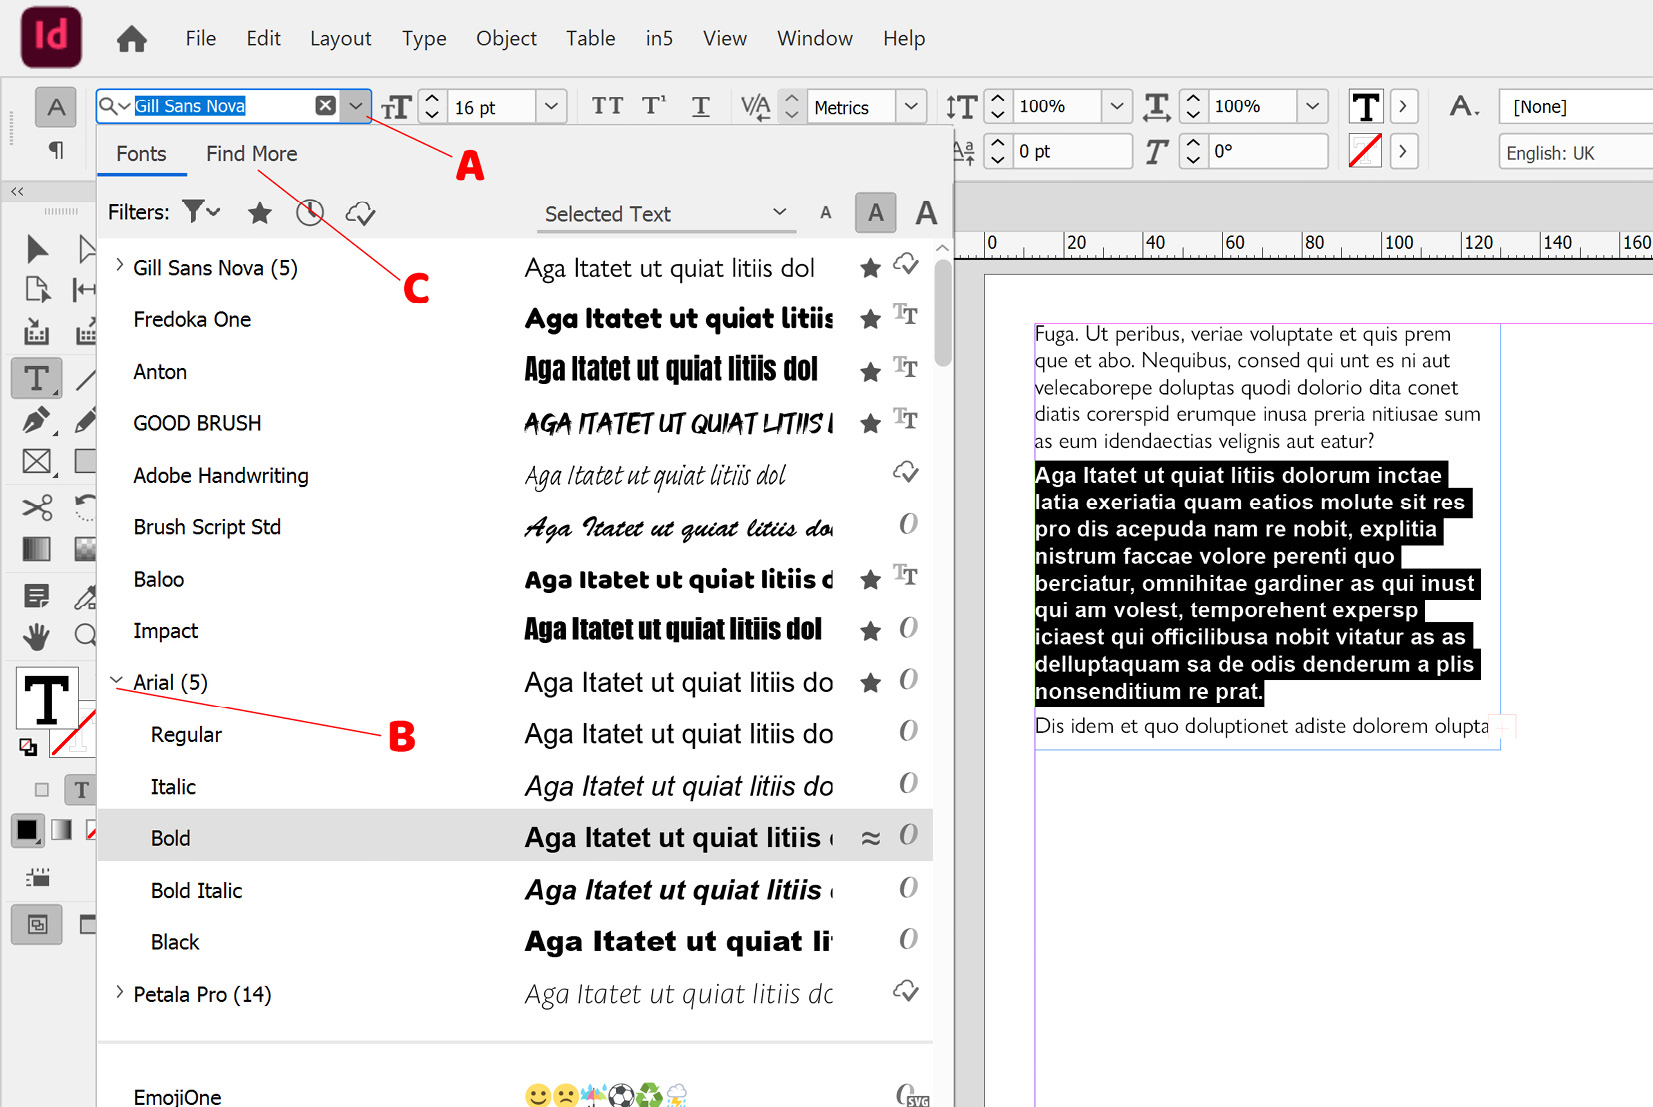Click the Adobe InDesign logo

(51, 37)
